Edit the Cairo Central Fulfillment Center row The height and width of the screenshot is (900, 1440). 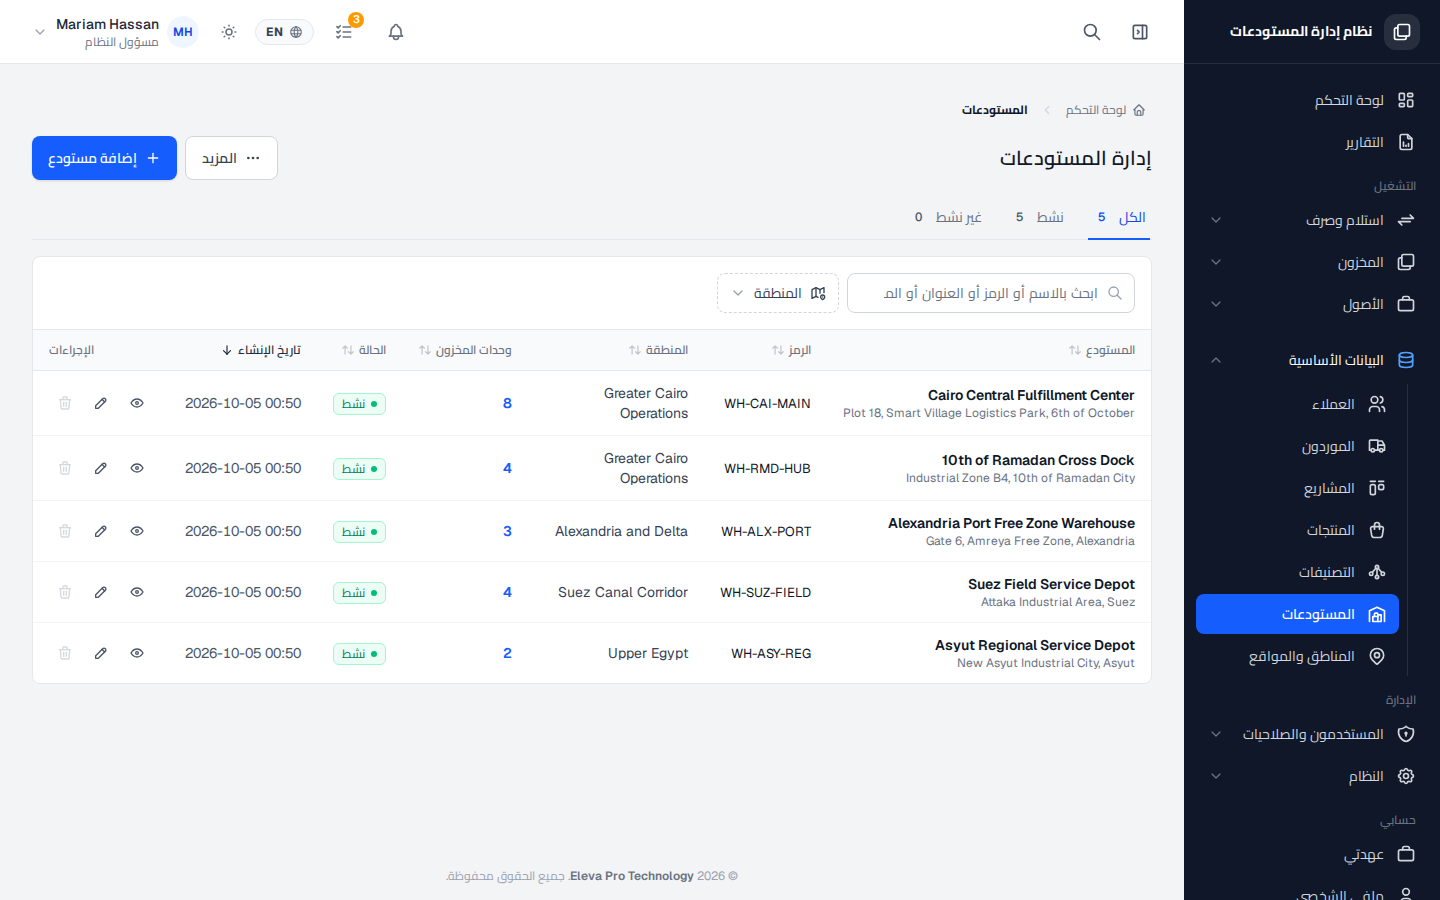click(x=101, y=403)
